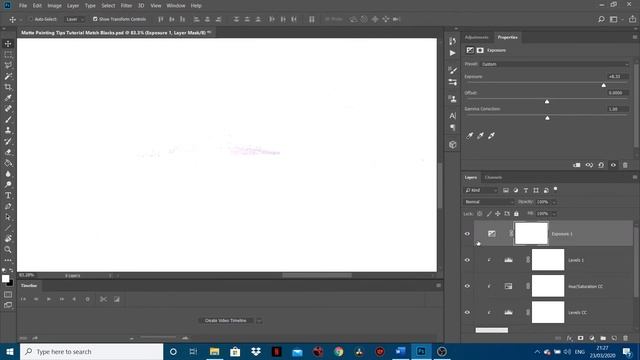Click the Windows search box

point(91,351)
